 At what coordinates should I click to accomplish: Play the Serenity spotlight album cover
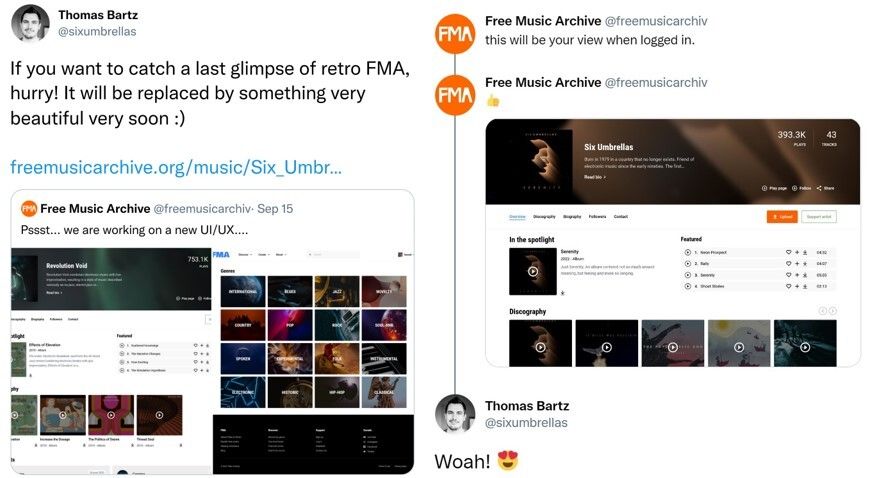533,271
